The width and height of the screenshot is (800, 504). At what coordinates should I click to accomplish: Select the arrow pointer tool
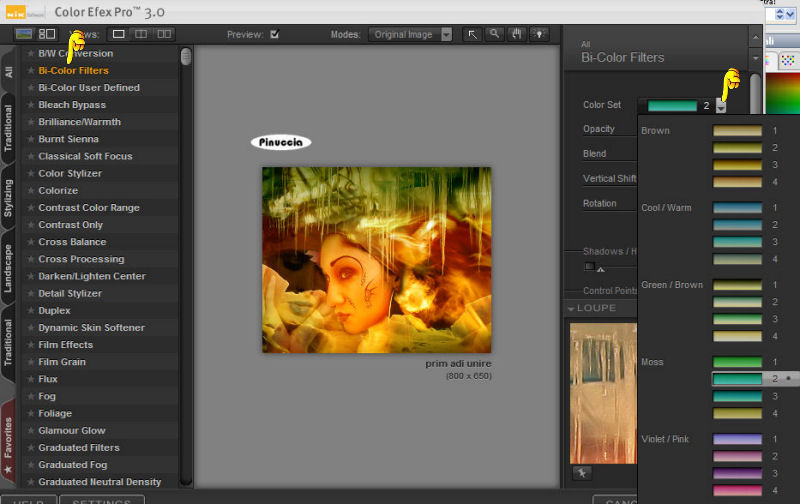point(472,34)
